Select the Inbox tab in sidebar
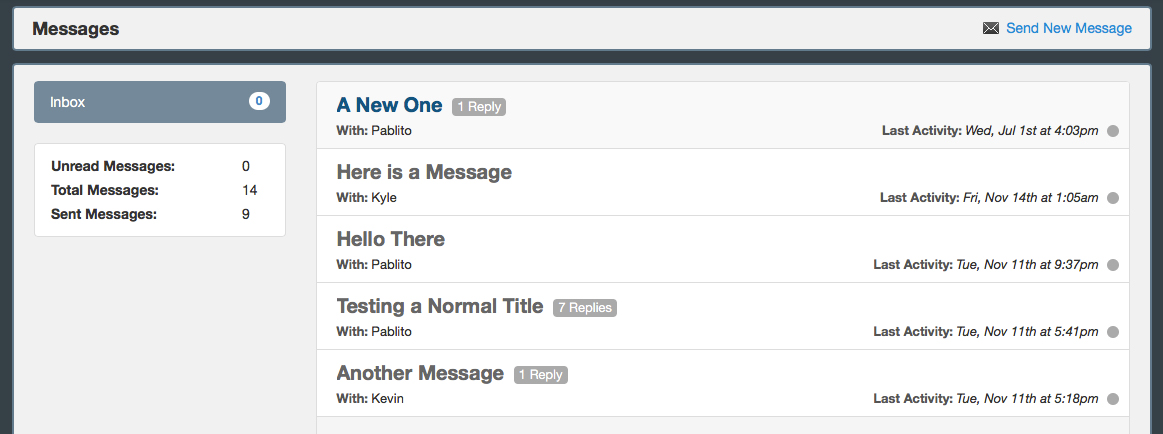Image resolution: width=1163 pixels, height=434 pixels. [x=140, y=102]
